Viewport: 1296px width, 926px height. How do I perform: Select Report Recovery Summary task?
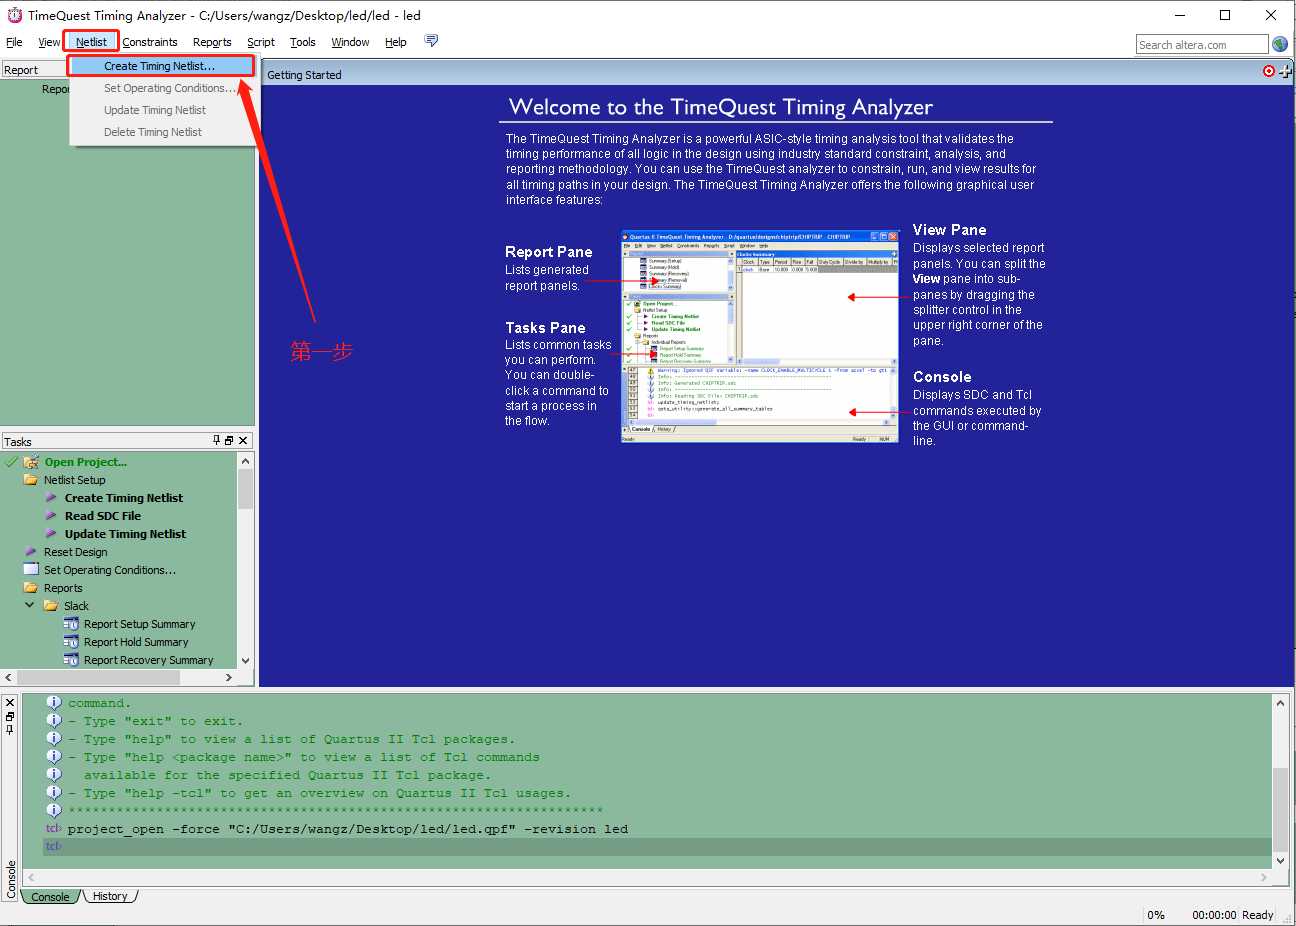pyautogui.click(x=149, y=660)
